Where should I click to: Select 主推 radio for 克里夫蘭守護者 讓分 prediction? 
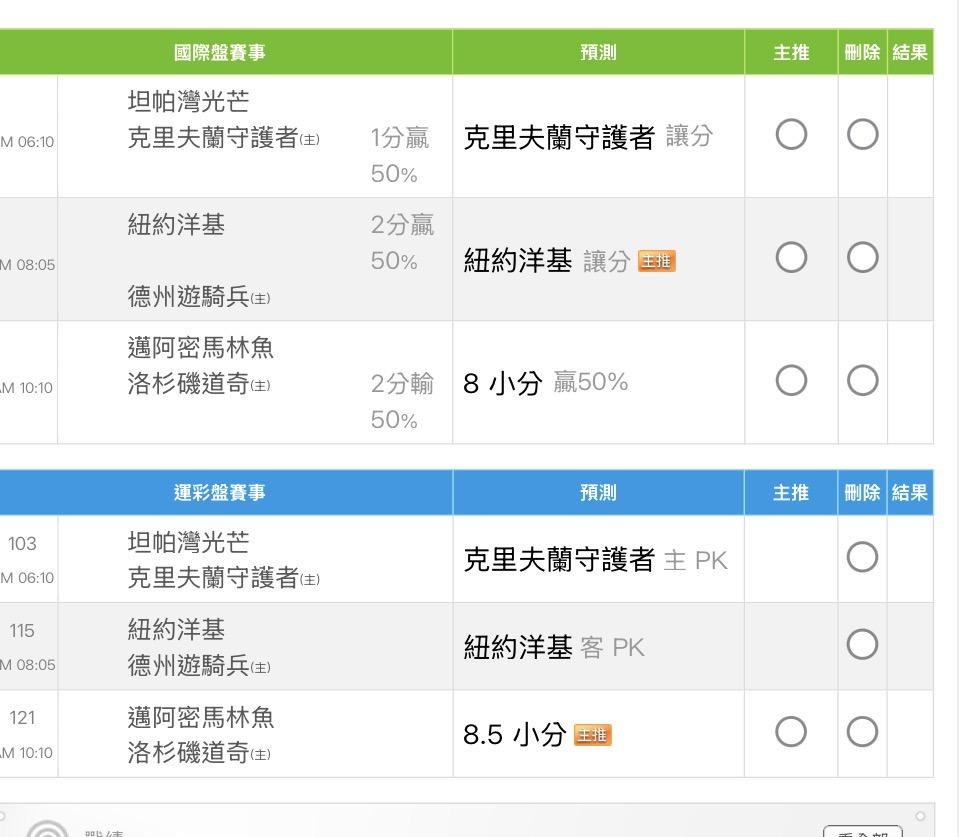(790, 135)
